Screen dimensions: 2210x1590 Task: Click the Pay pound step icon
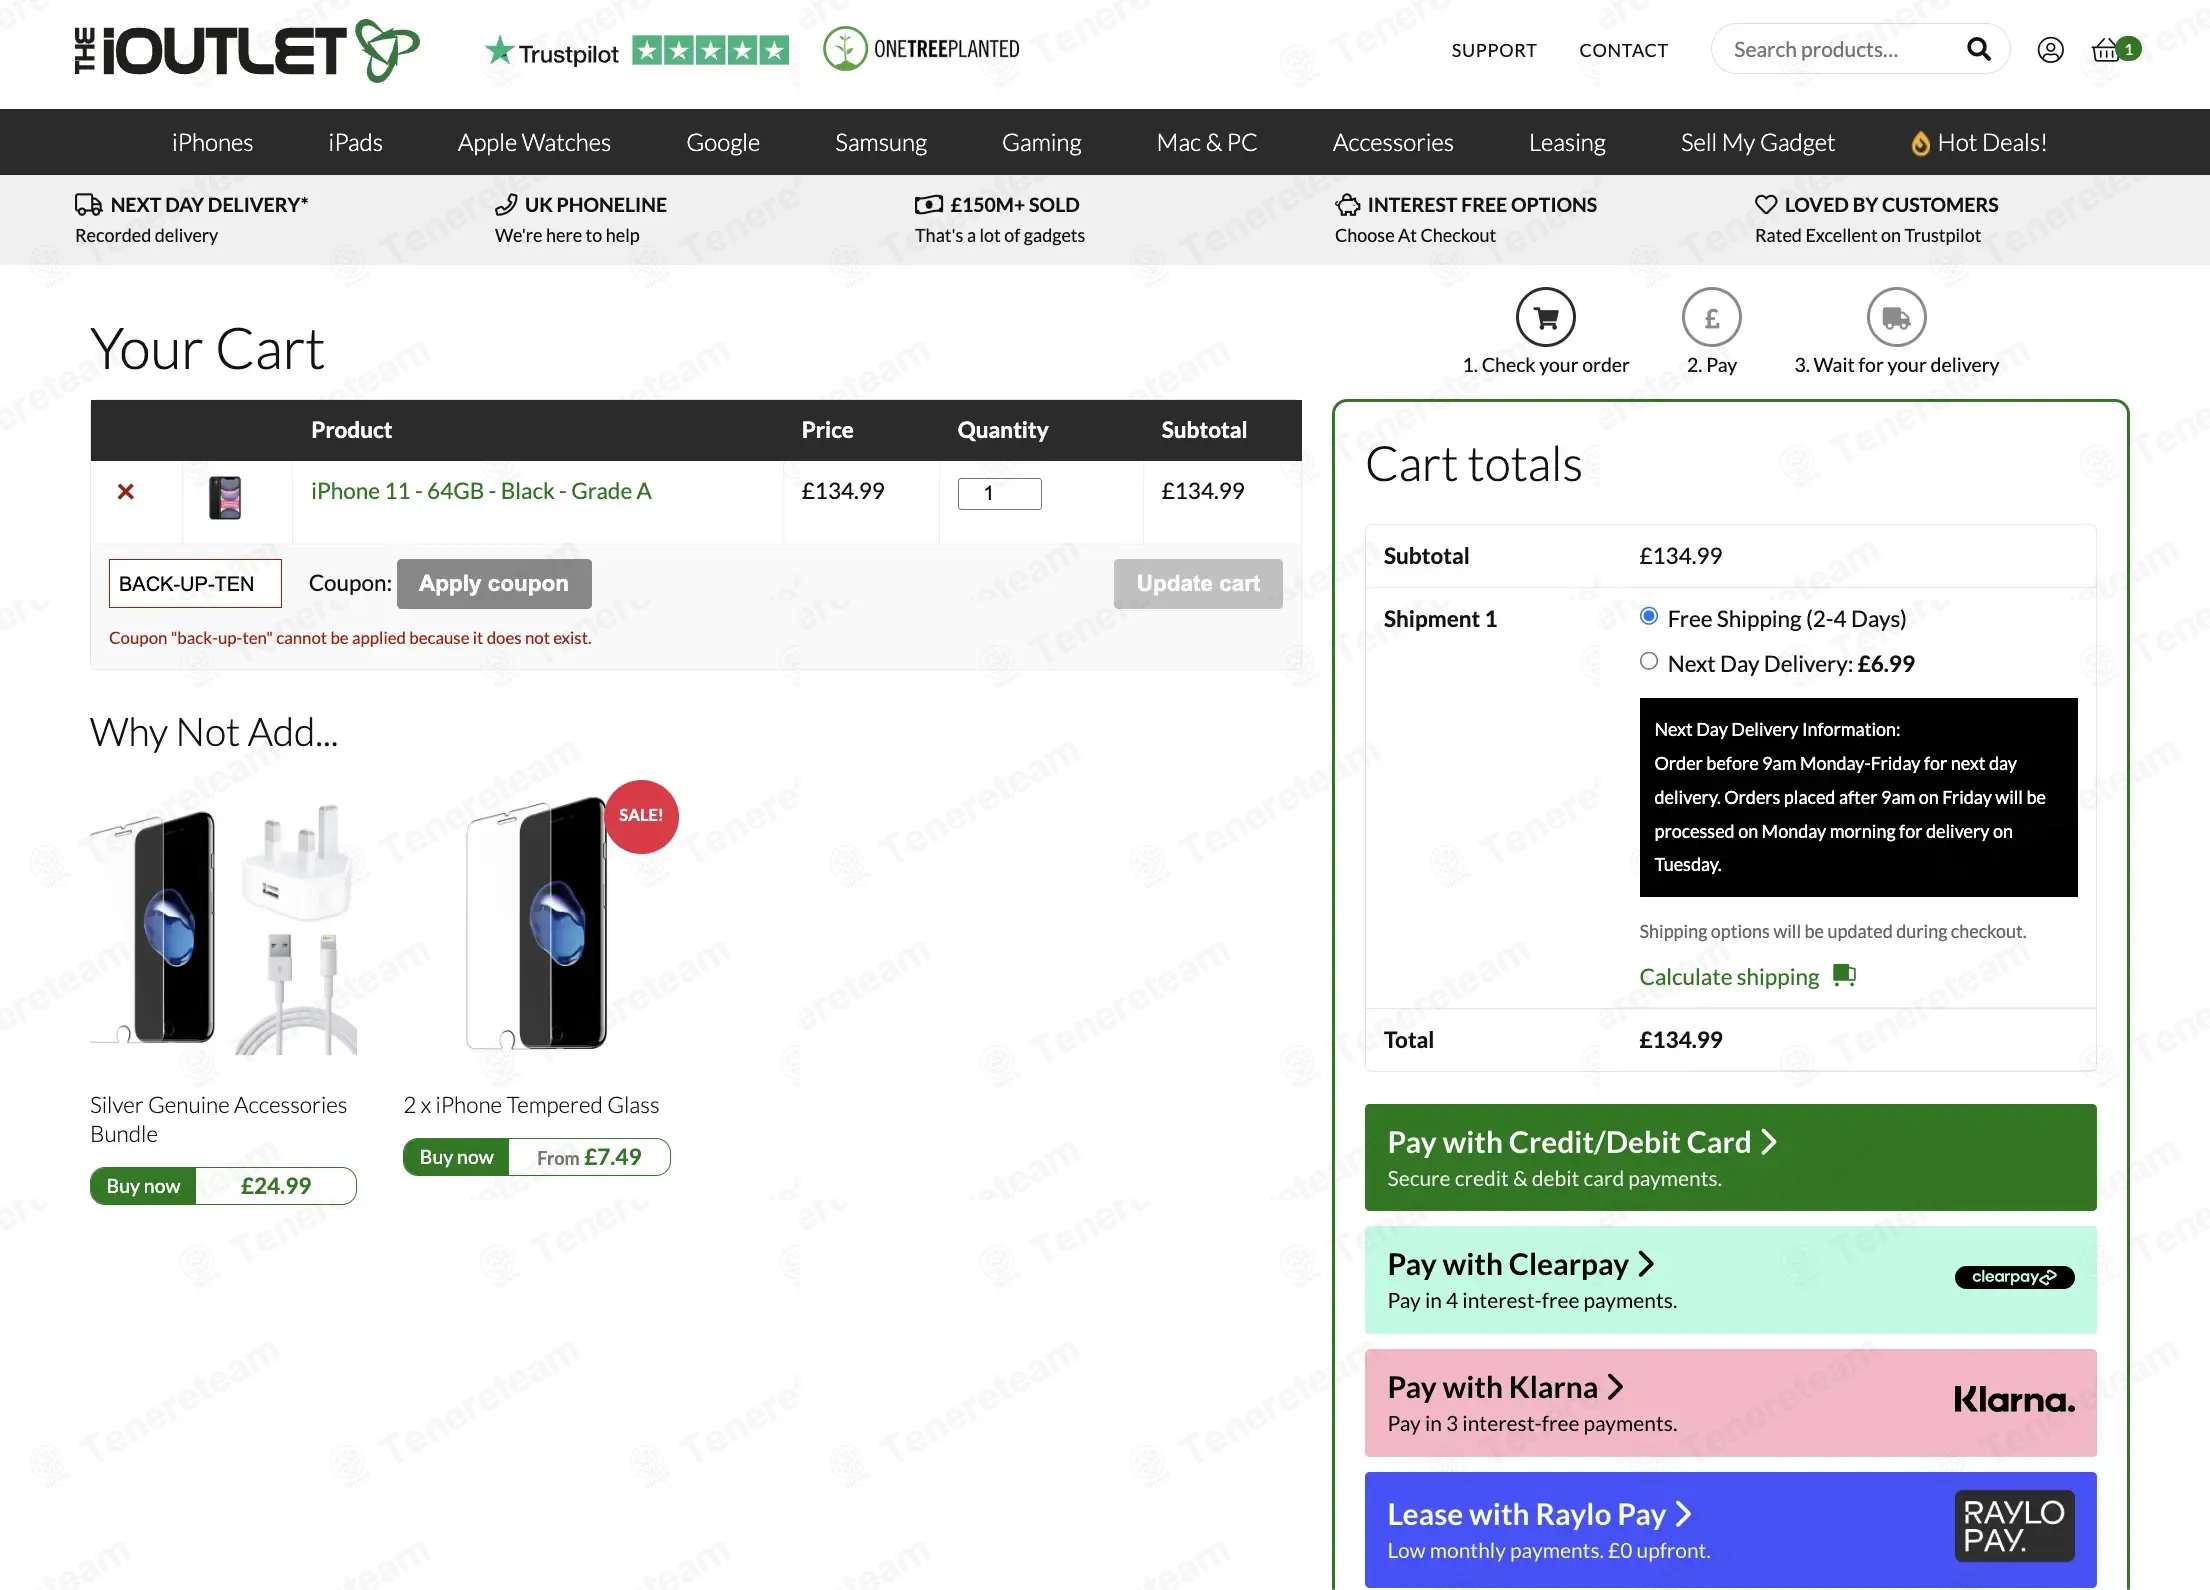[1711, 318]
